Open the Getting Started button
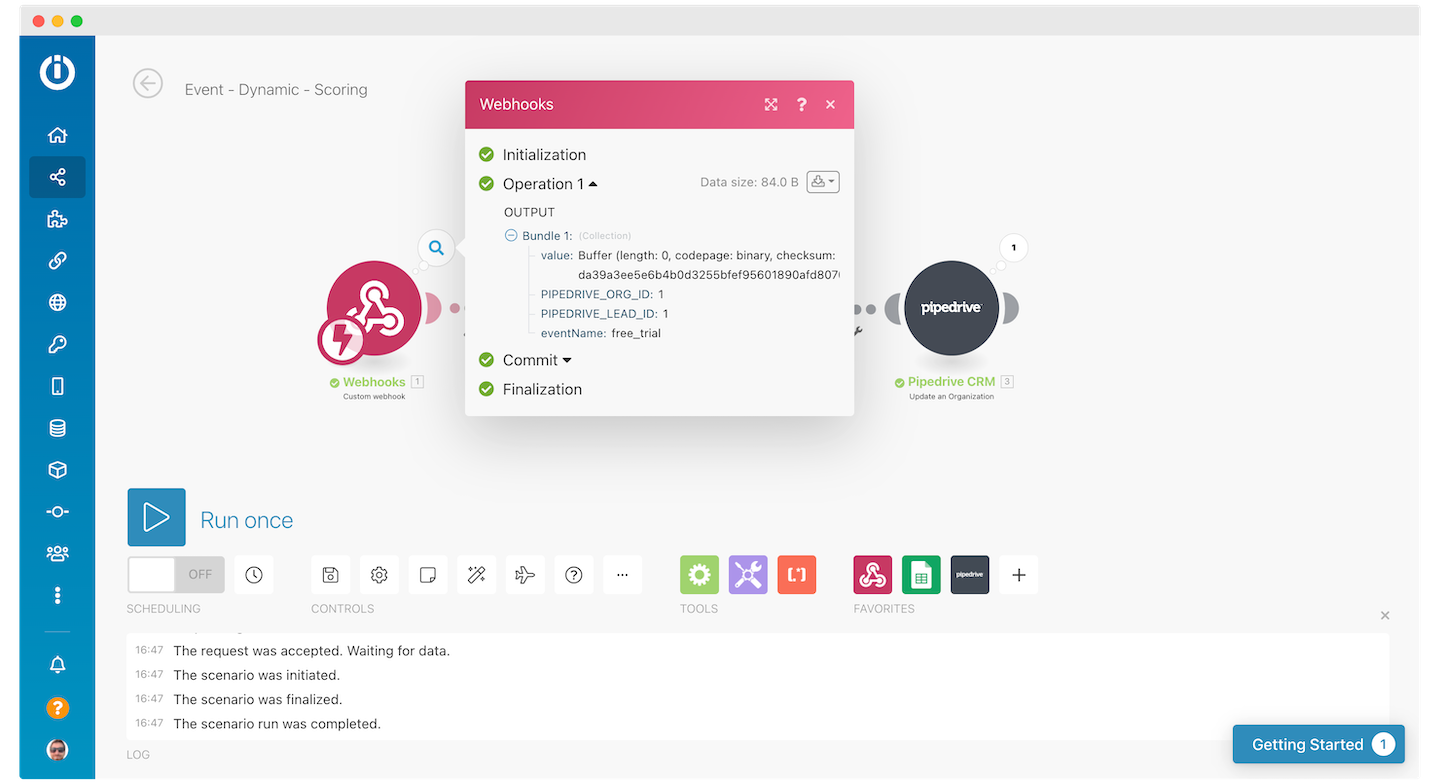 (1319, 744)
